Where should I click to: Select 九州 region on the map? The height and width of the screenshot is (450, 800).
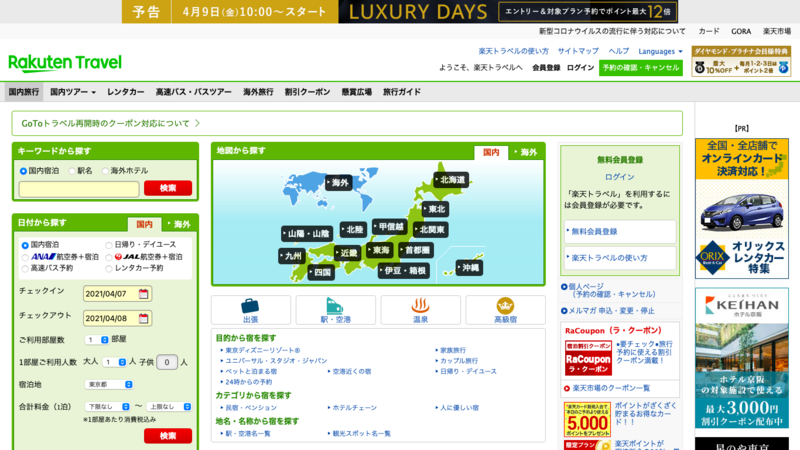[292, 256]
